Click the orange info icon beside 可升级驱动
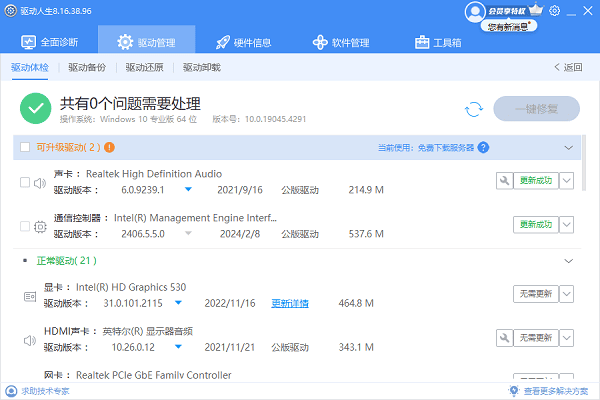Screen dimensions: 600x400 point(109,147)
